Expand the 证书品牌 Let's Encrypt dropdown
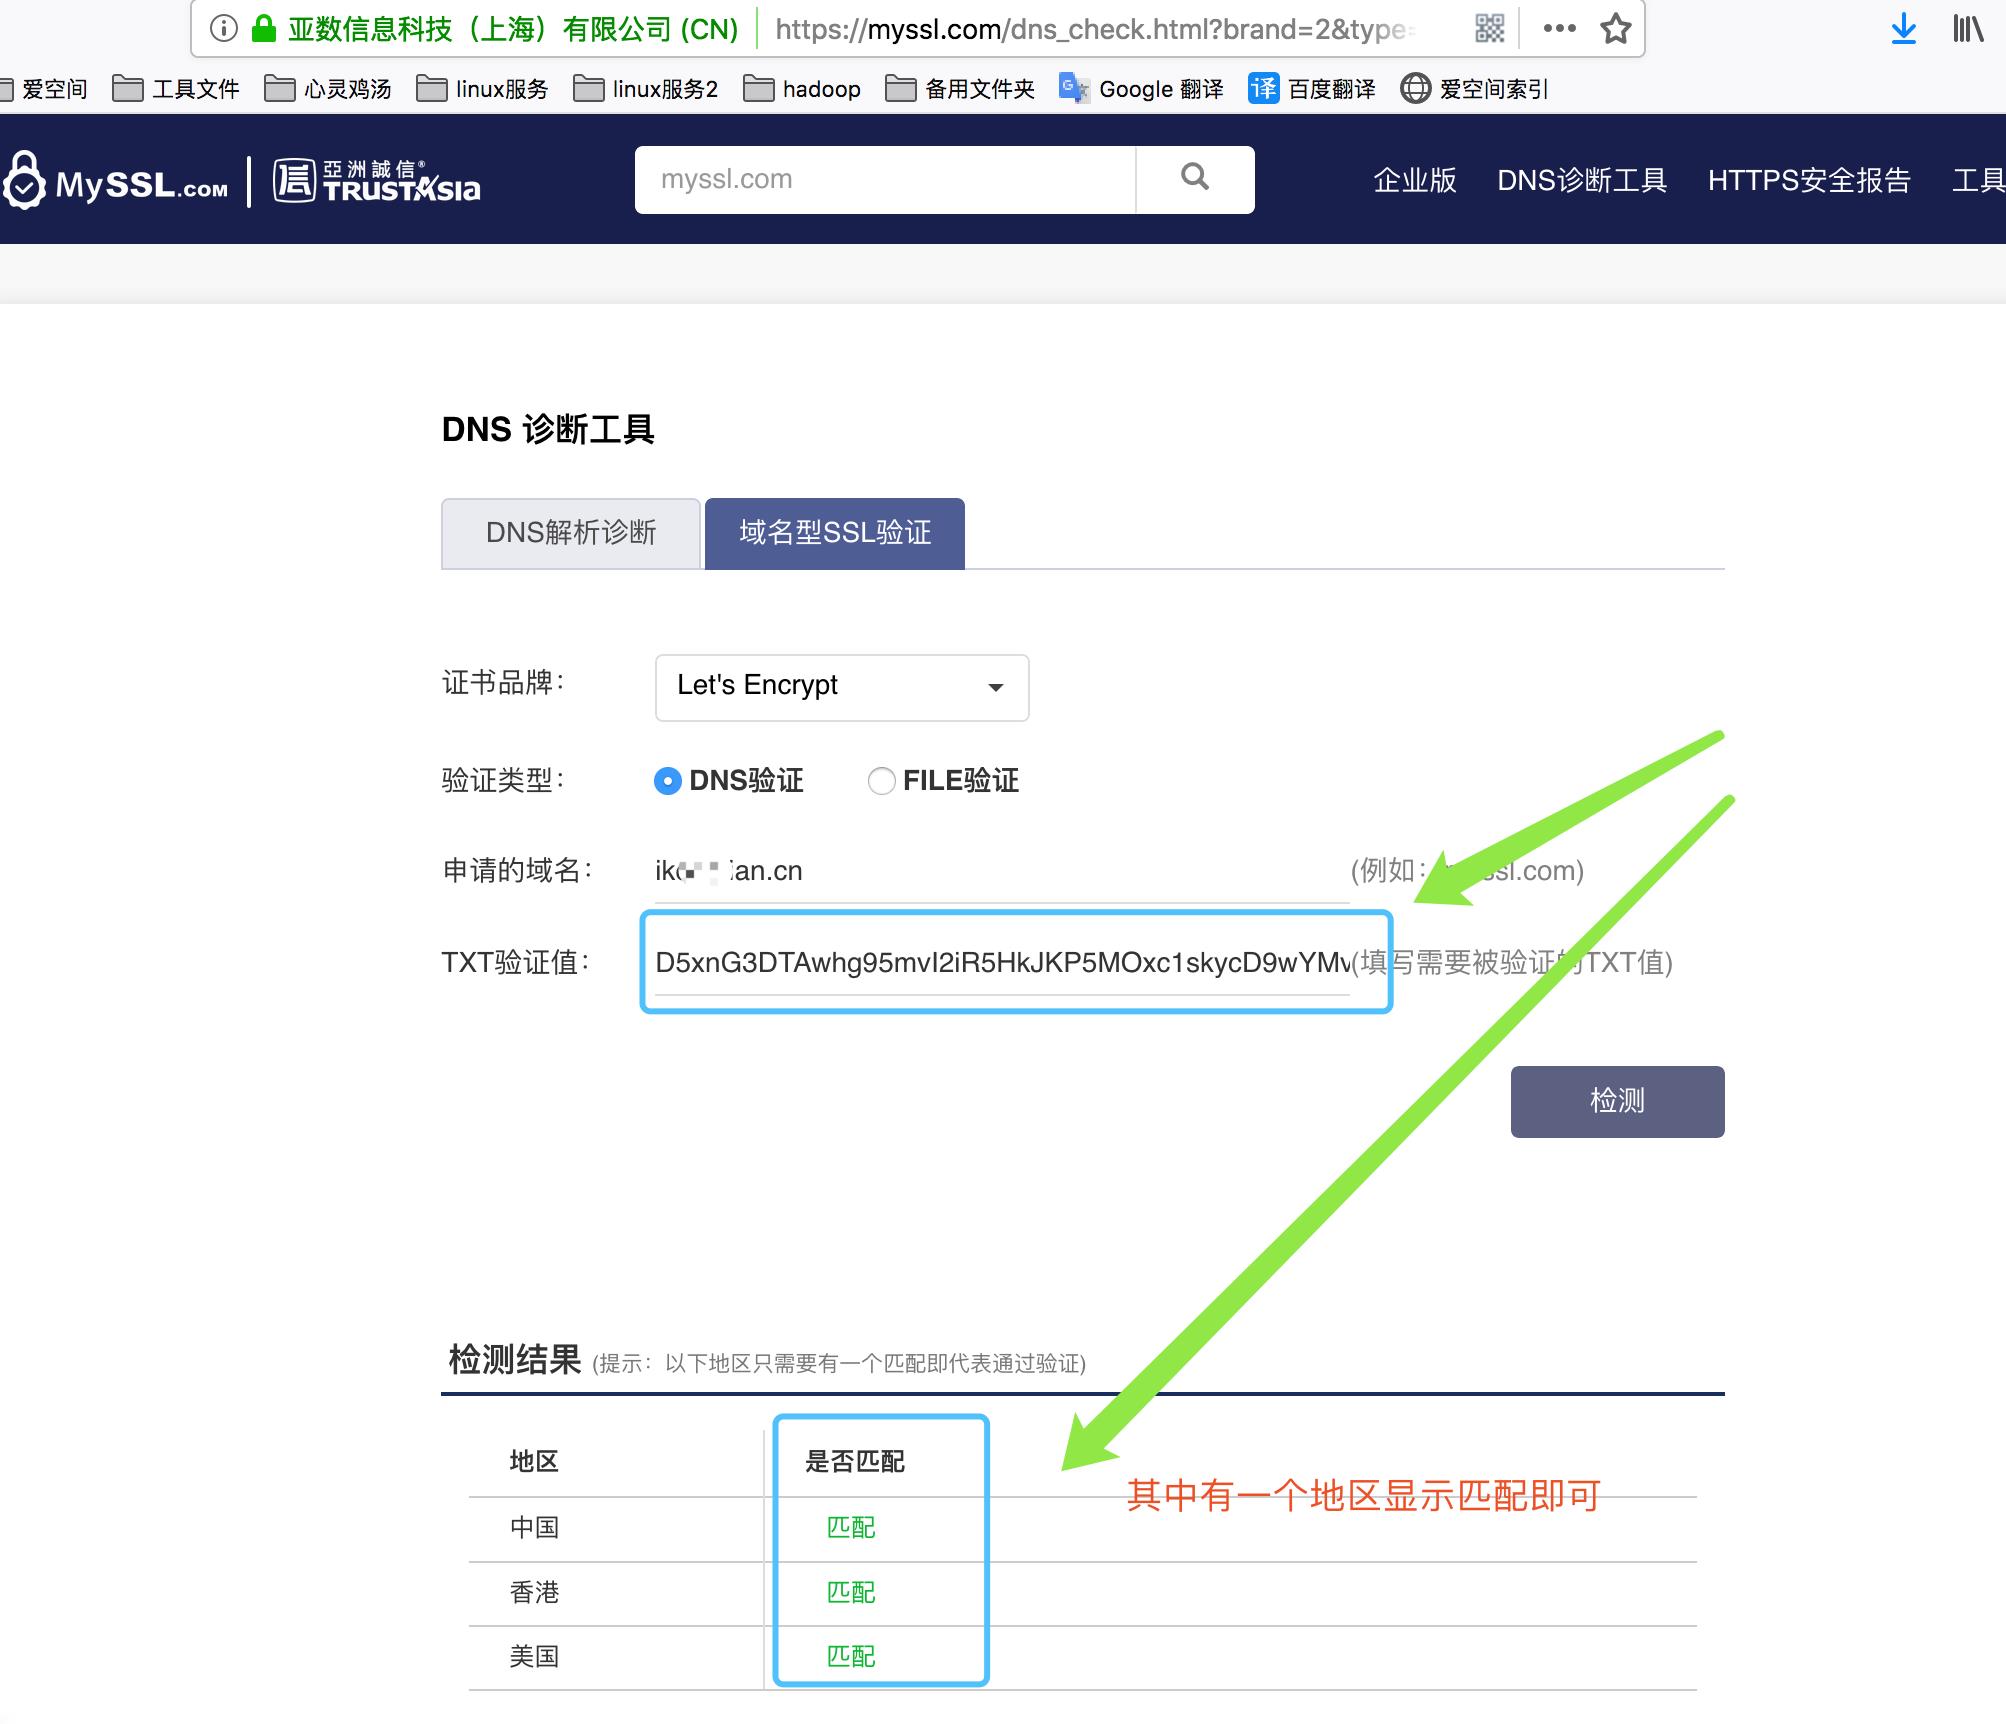The image size is (2006, 1724). click(842, 687)
